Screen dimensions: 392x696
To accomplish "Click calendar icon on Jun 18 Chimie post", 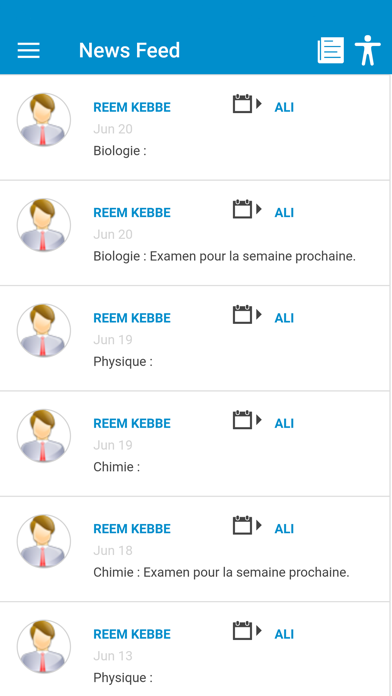I will pyautogui.click(x=247, y=526).
